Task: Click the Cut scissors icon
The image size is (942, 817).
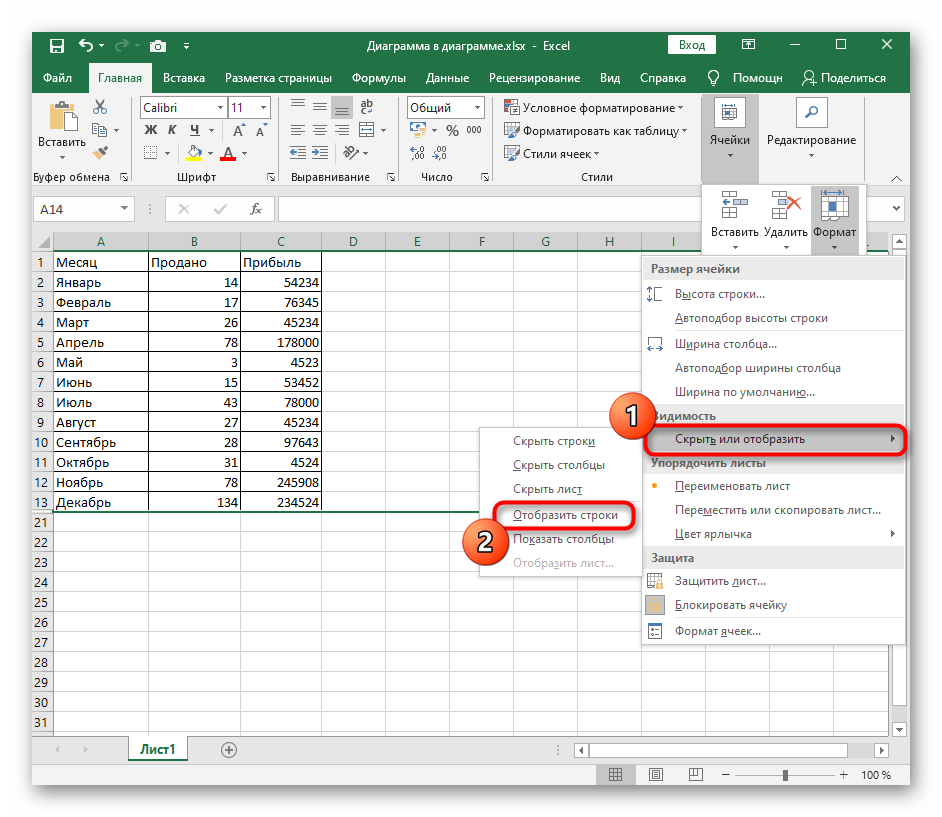Action: tap(100, 108)
